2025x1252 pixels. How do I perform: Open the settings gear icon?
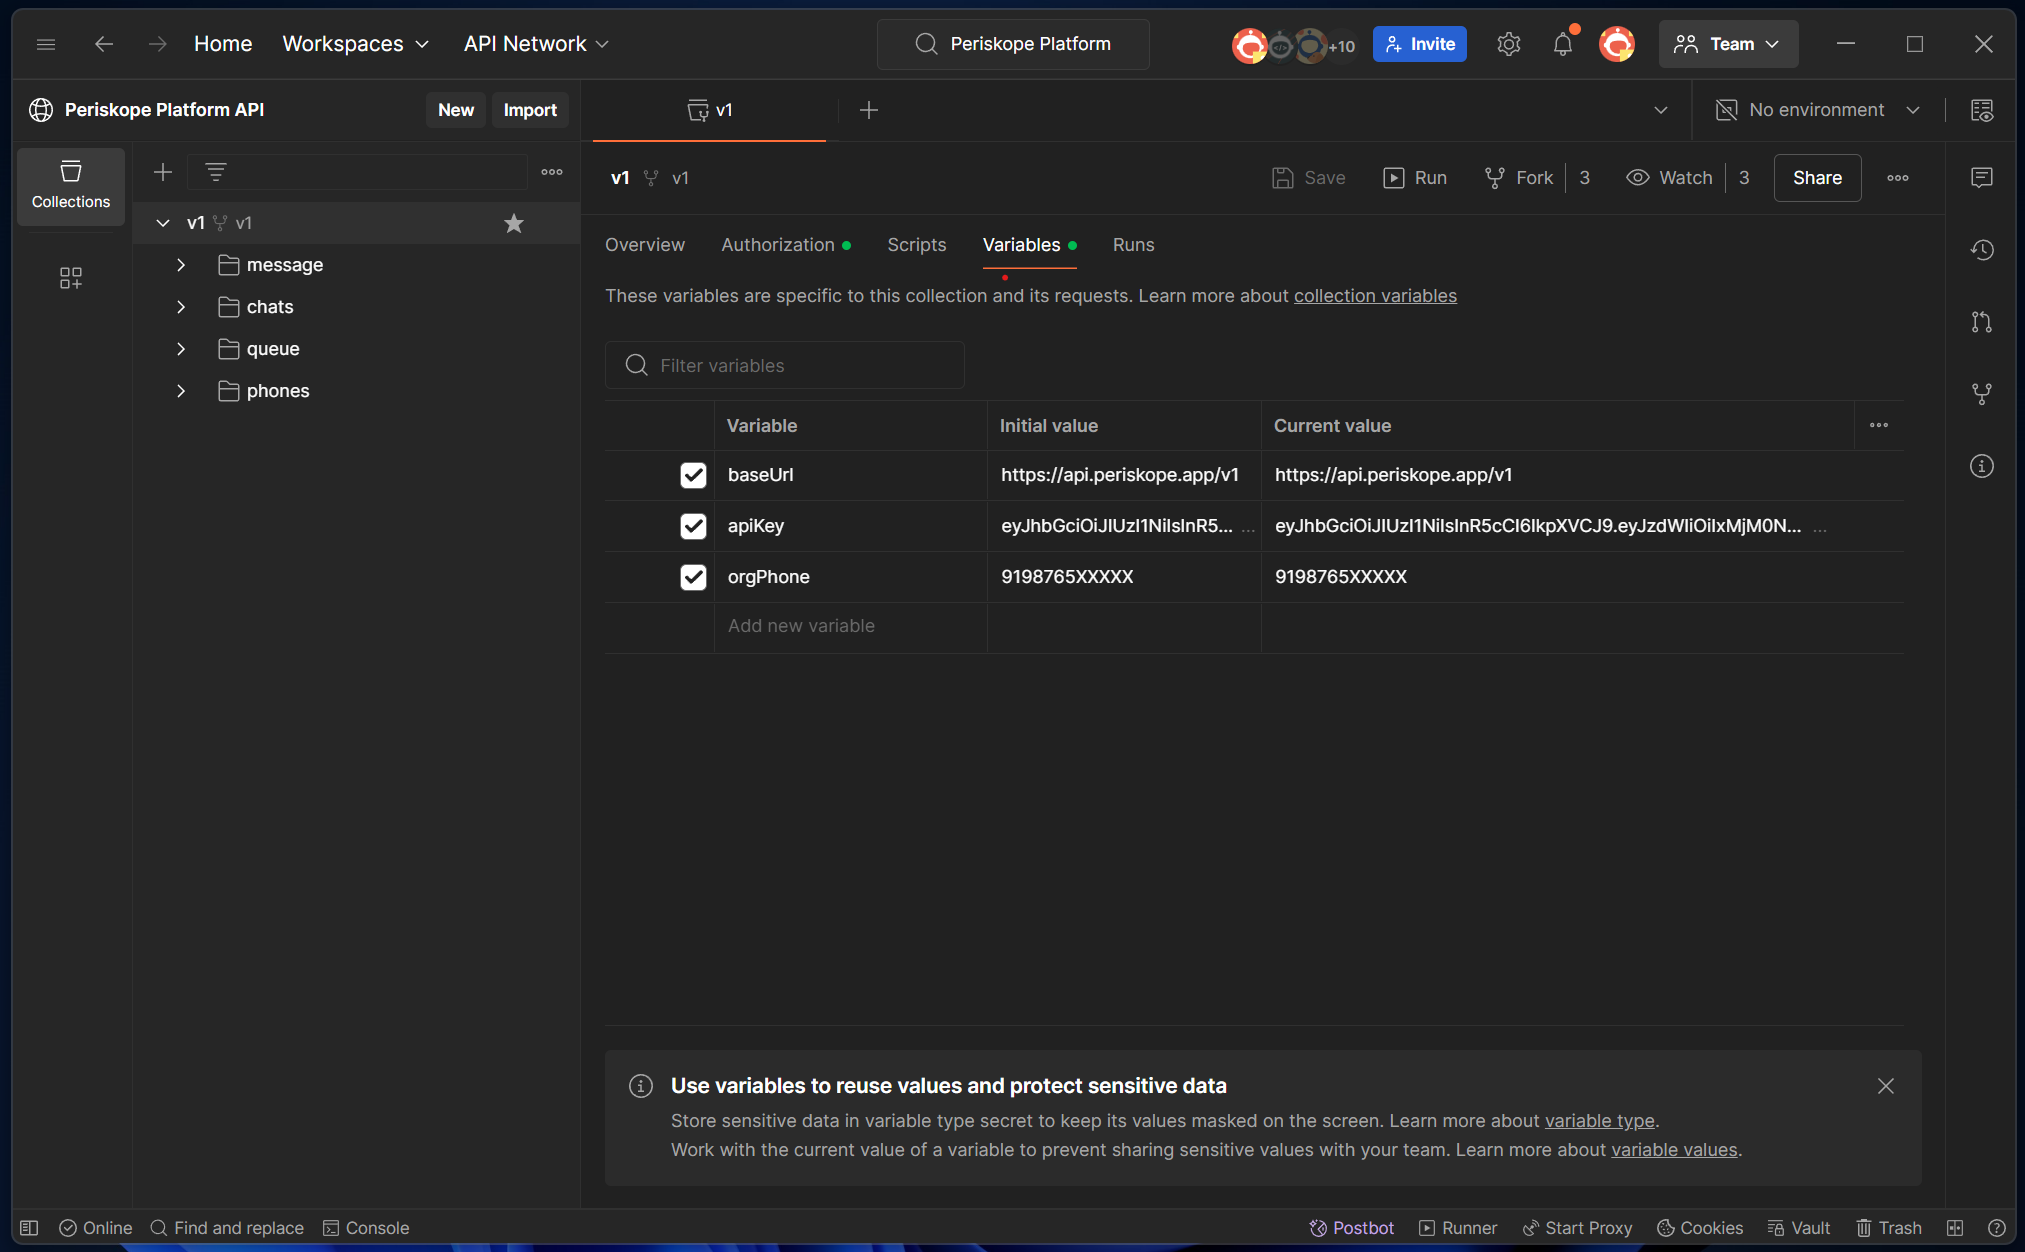click(1508, 44)
